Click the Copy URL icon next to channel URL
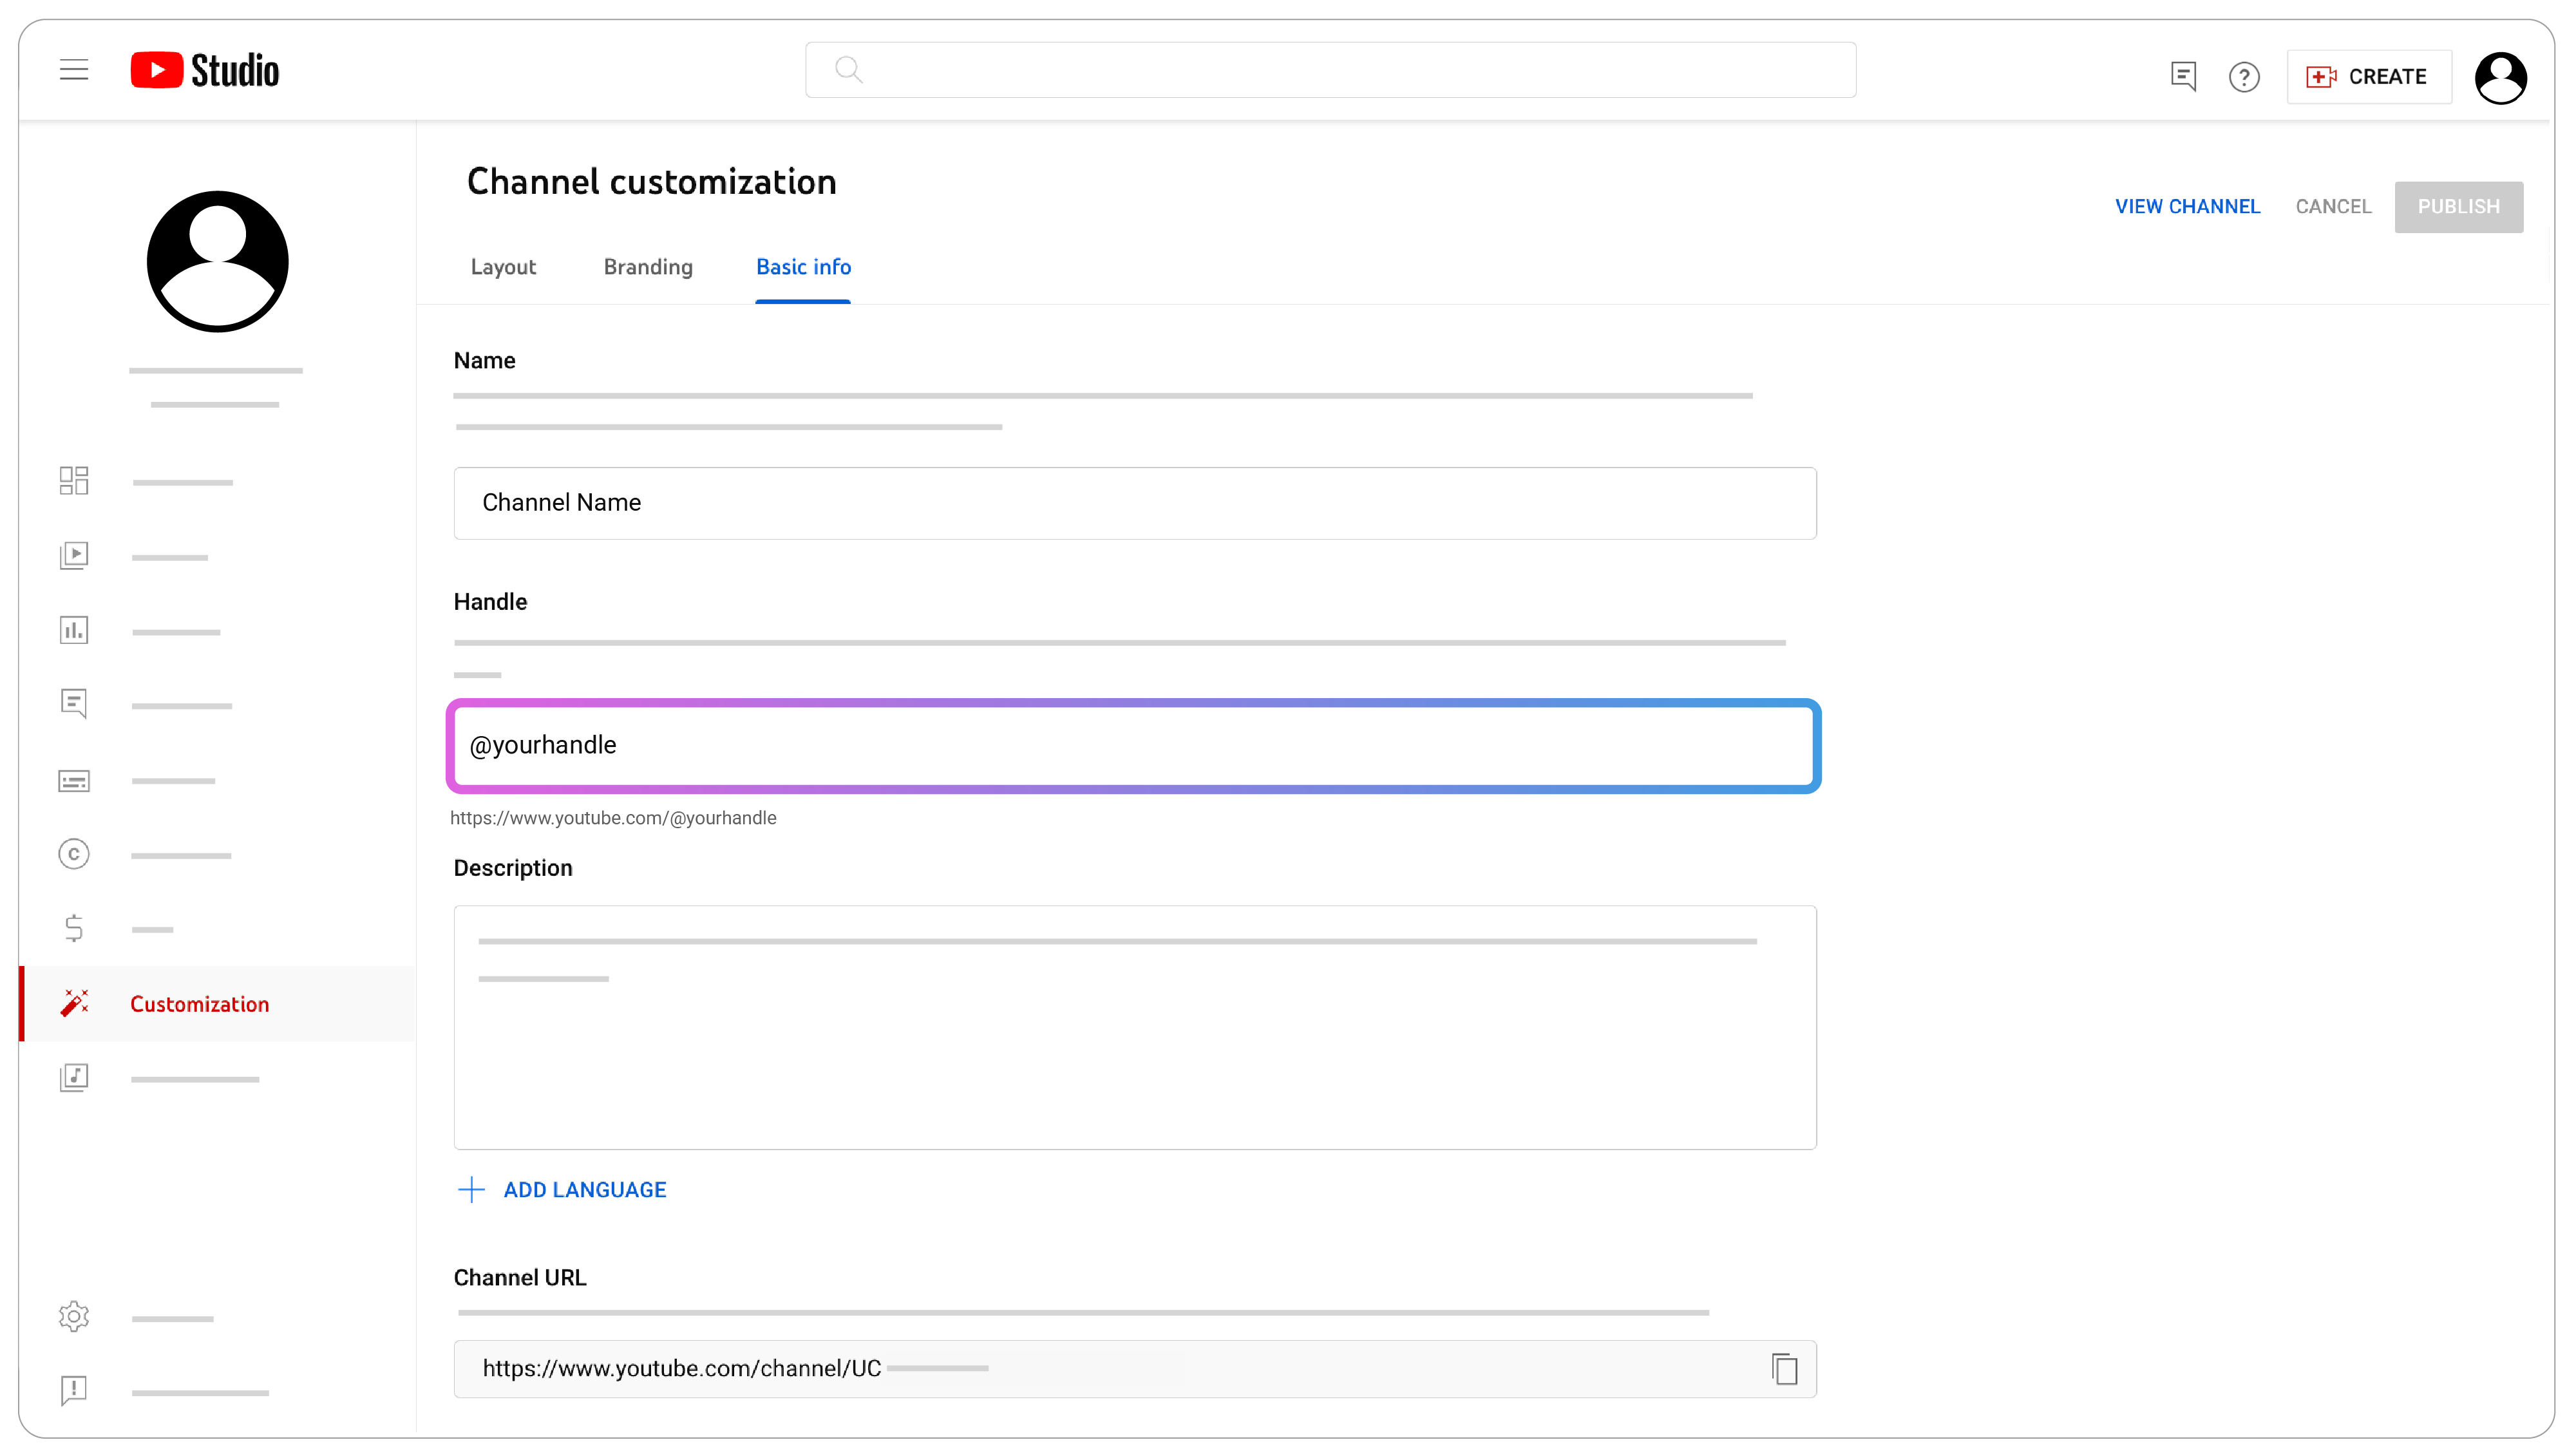Viewport: 2576px width, 1449px height. 1785,1369
